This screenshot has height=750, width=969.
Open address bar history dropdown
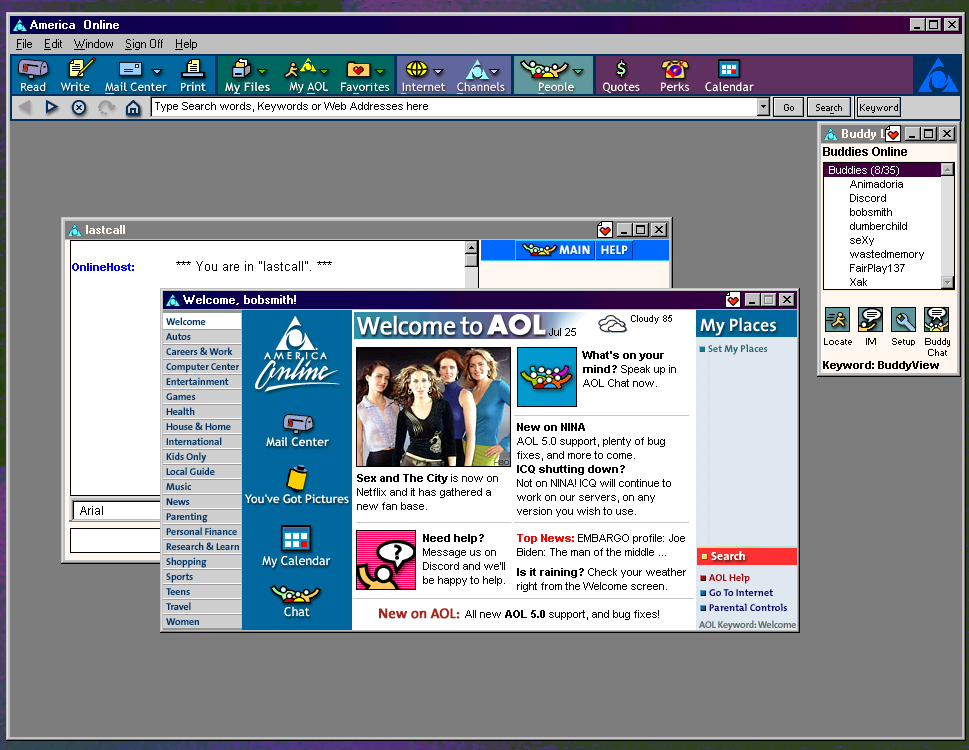(763, 107)
